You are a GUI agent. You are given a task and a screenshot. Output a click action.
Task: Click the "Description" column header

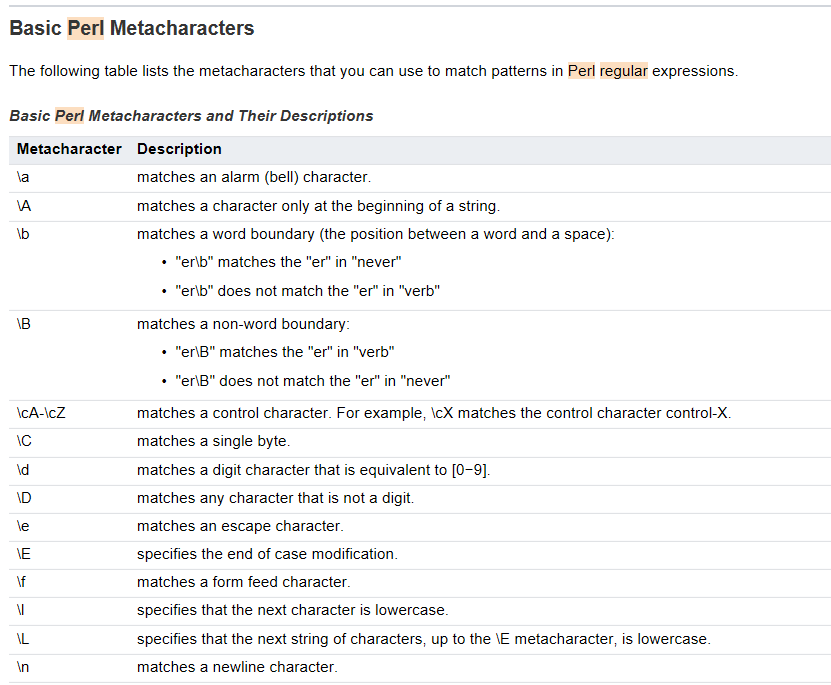click(179, 149)
